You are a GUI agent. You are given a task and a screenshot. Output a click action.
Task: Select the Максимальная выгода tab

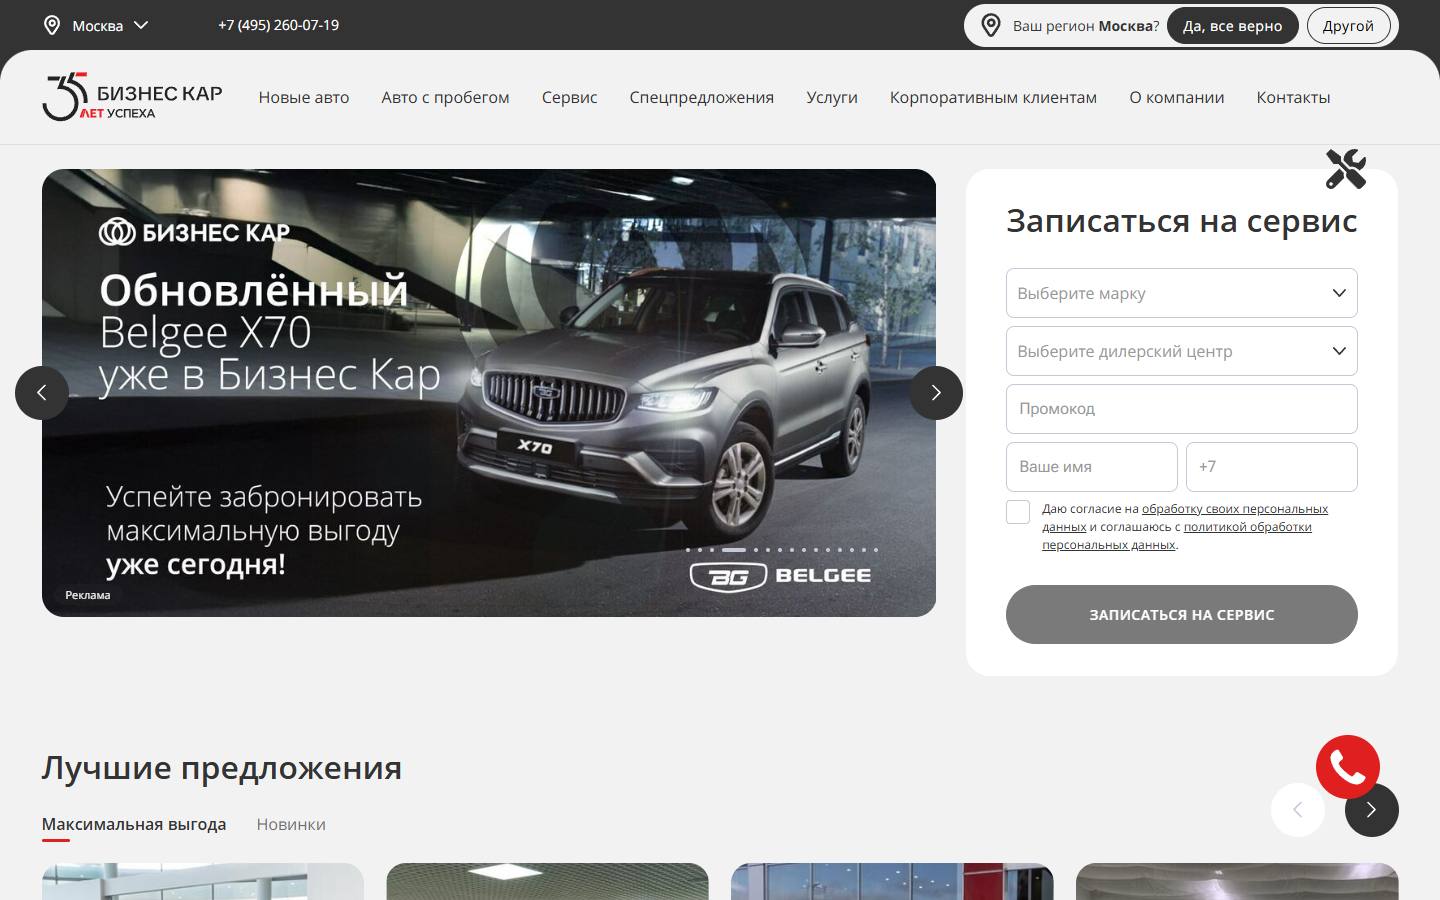pyautogui.click(x=134, y=824)
